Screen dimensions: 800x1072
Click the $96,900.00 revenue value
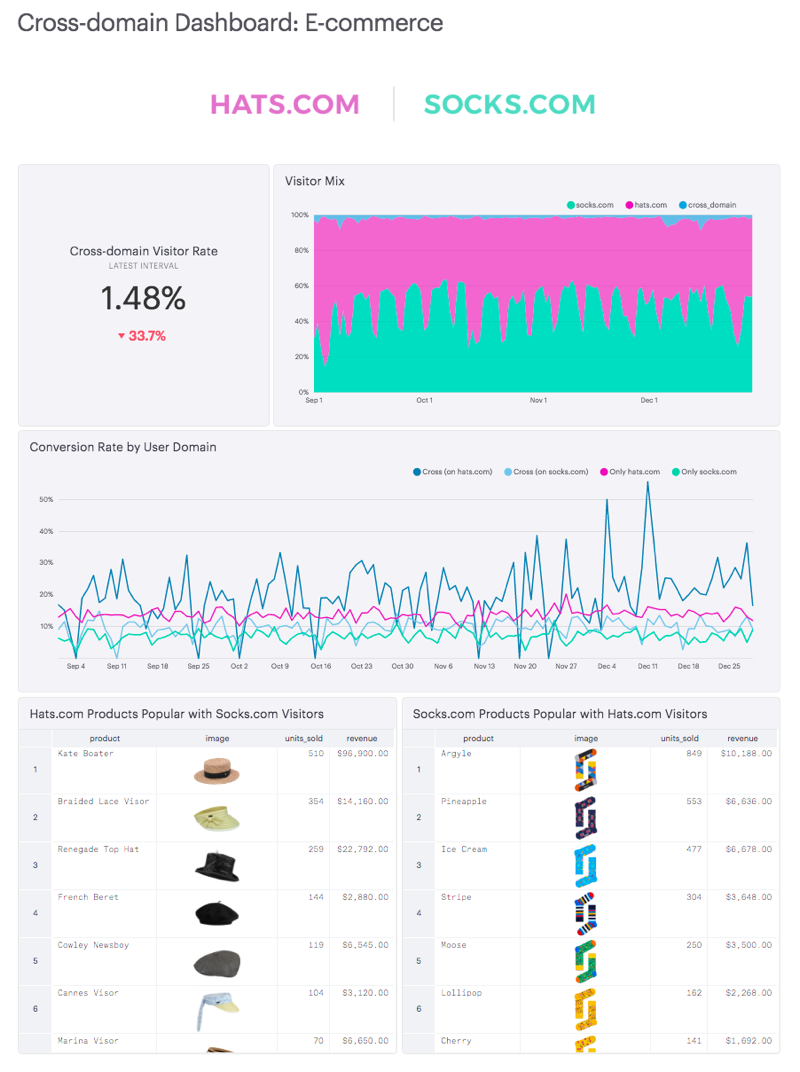tap(362, 753)
